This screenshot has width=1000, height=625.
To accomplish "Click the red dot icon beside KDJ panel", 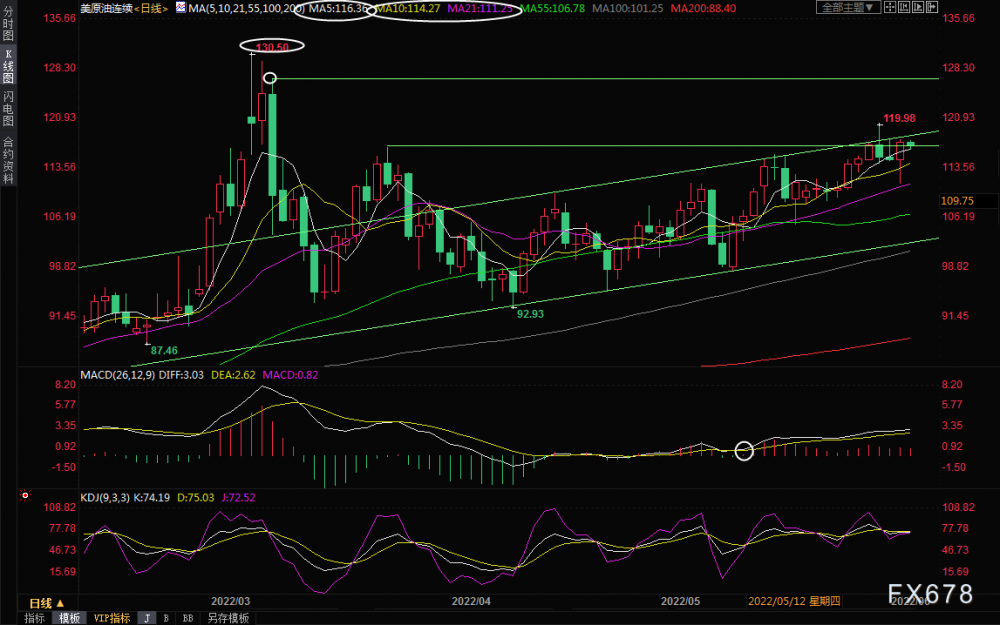I will coord(25,495).
